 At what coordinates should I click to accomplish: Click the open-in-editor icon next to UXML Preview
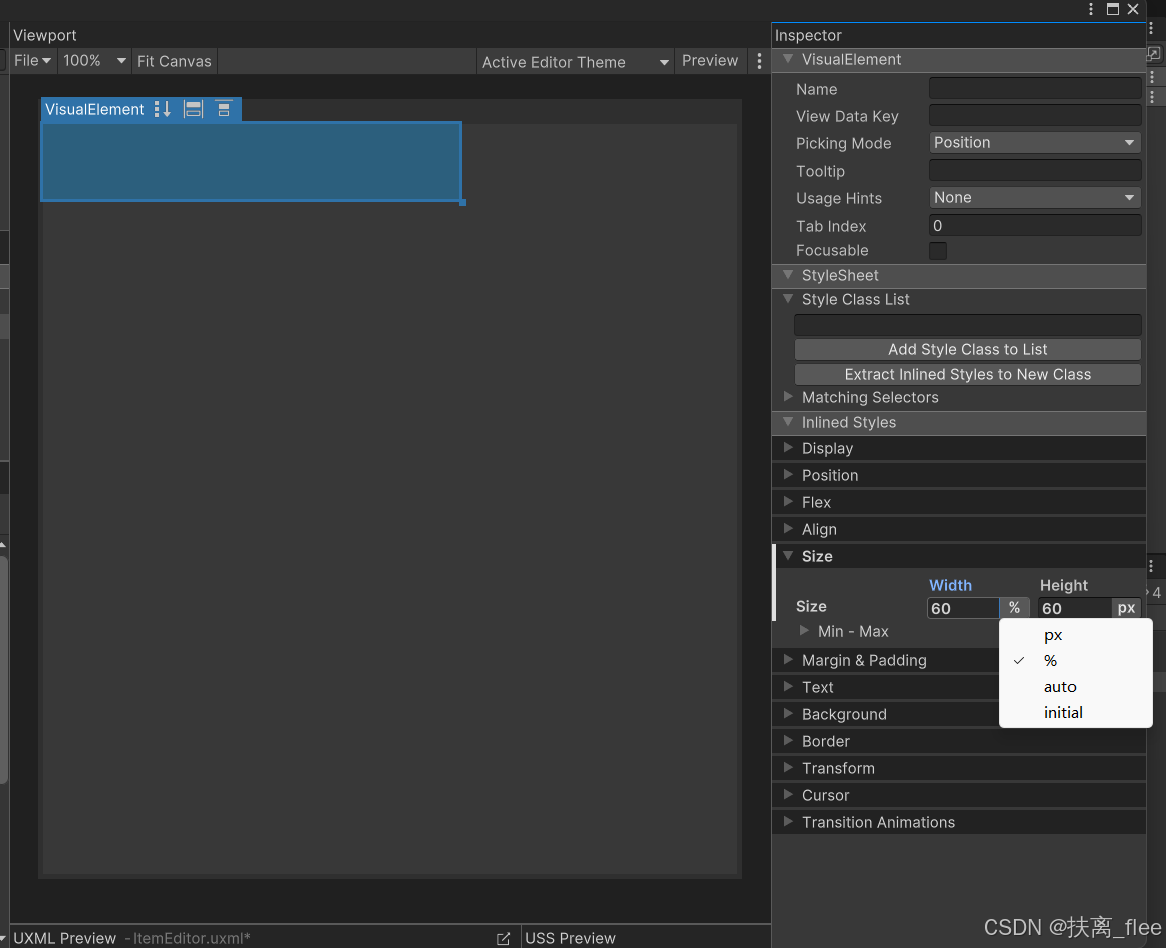[504, 939]
